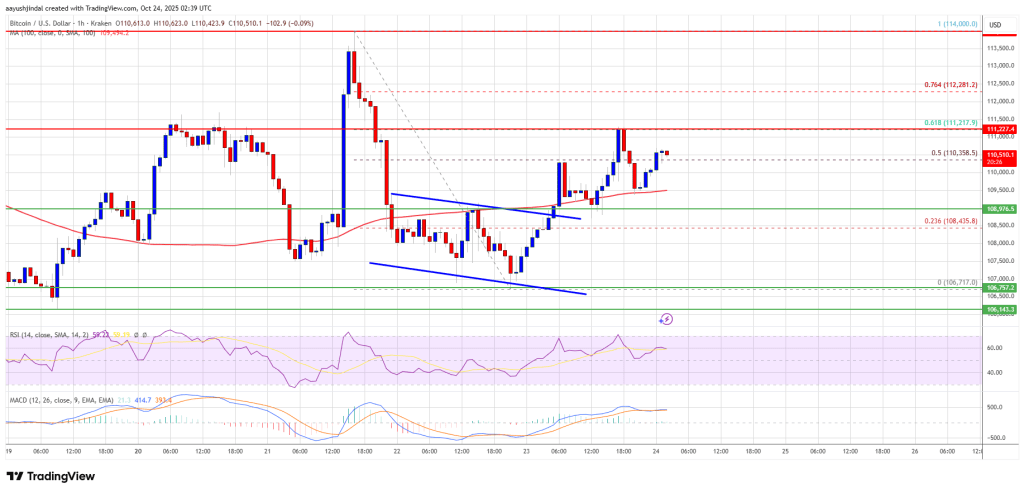Click the red 111,227.4 price axis label
Image resolution: width=1024 pixels, height=493 pixels.
pos(999,129)
